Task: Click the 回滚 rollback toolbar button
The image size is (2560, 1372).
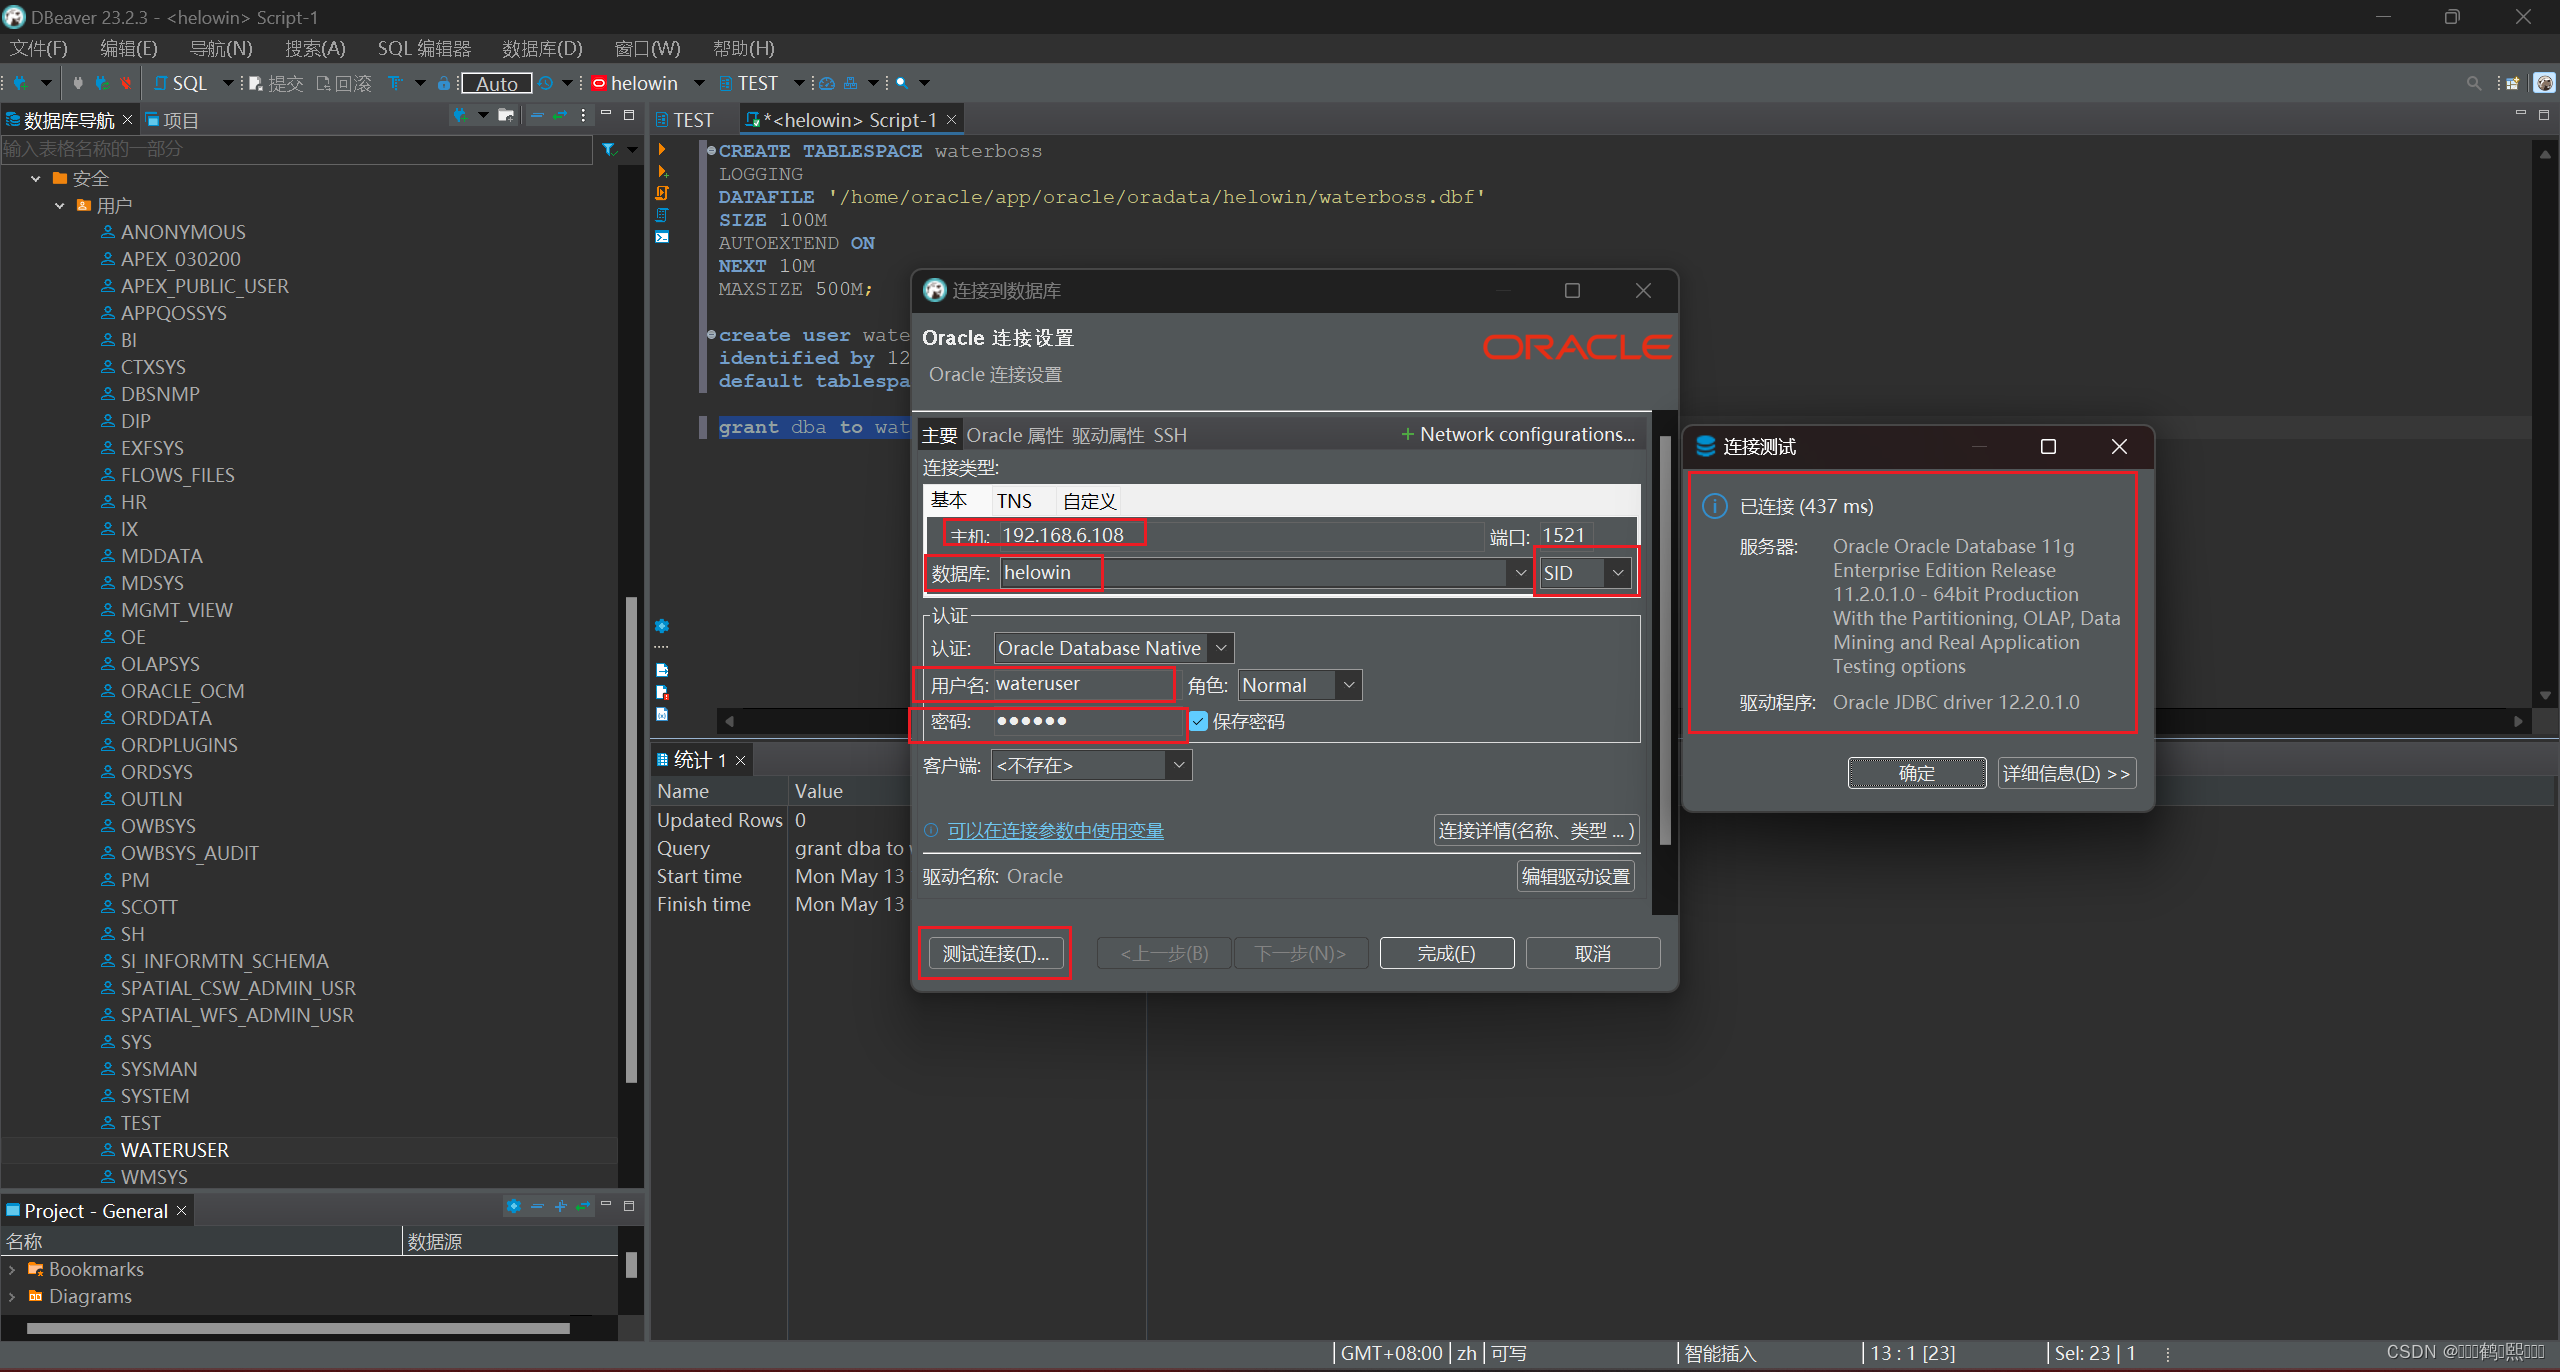Action: click(x=344, y=83)
